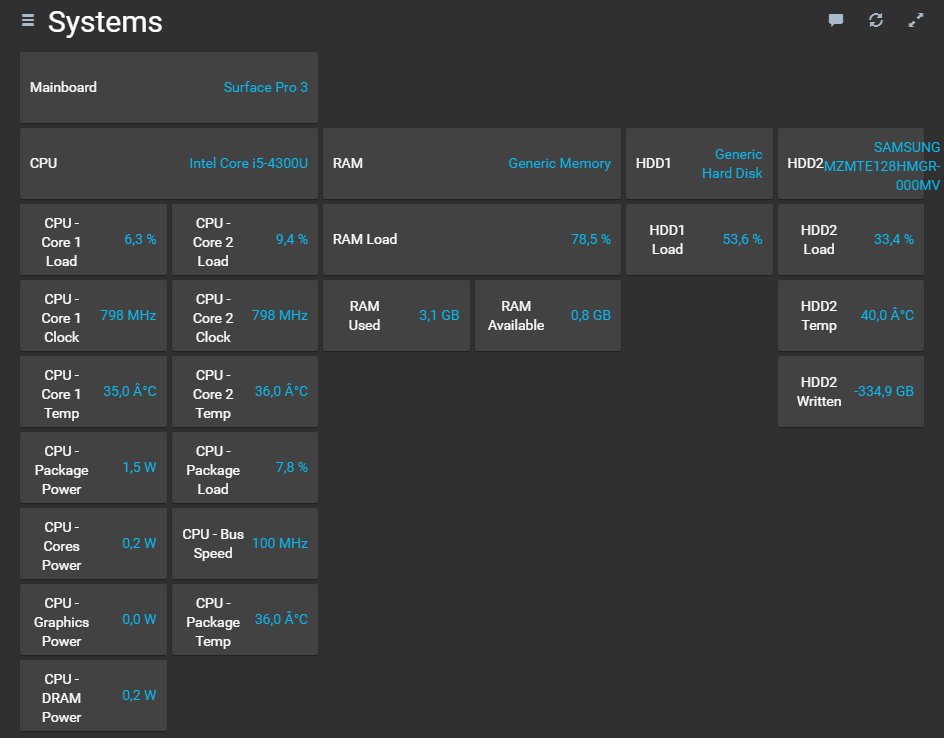Image resolution: width=944 pixels, height=738 pixels.
Task: Expand the RAM Used tile details
Action: point(396,315)
